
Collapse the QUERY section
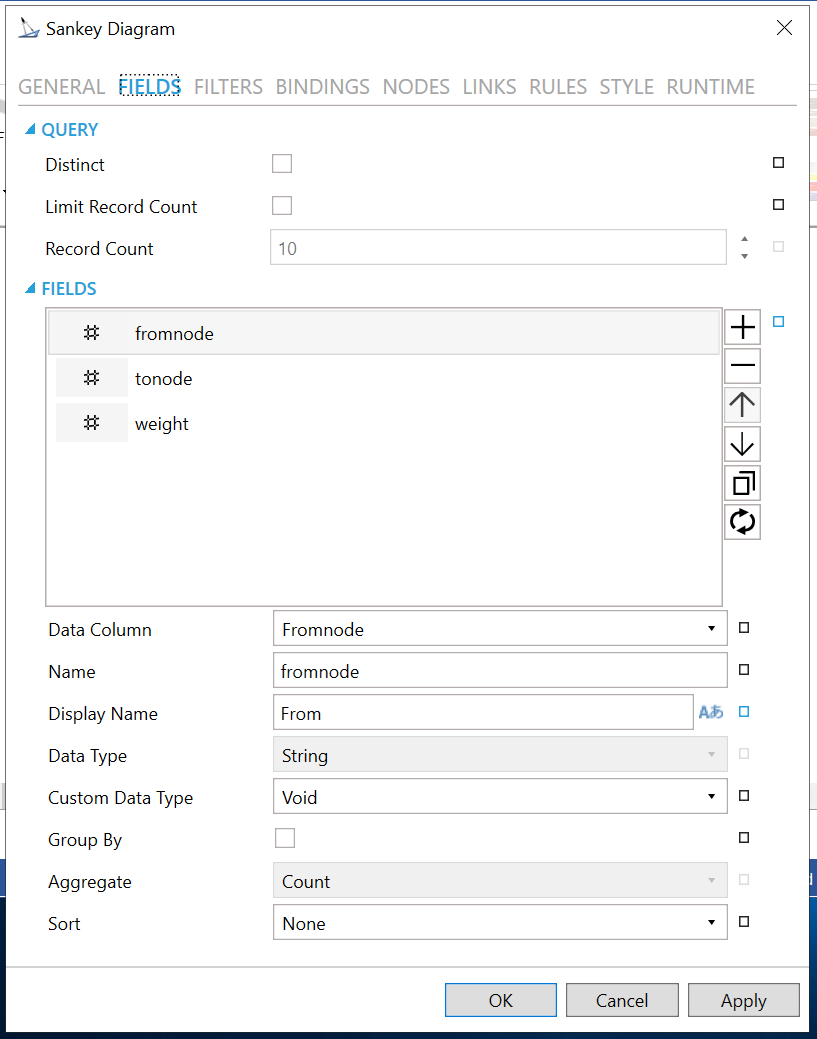[31, 129]
